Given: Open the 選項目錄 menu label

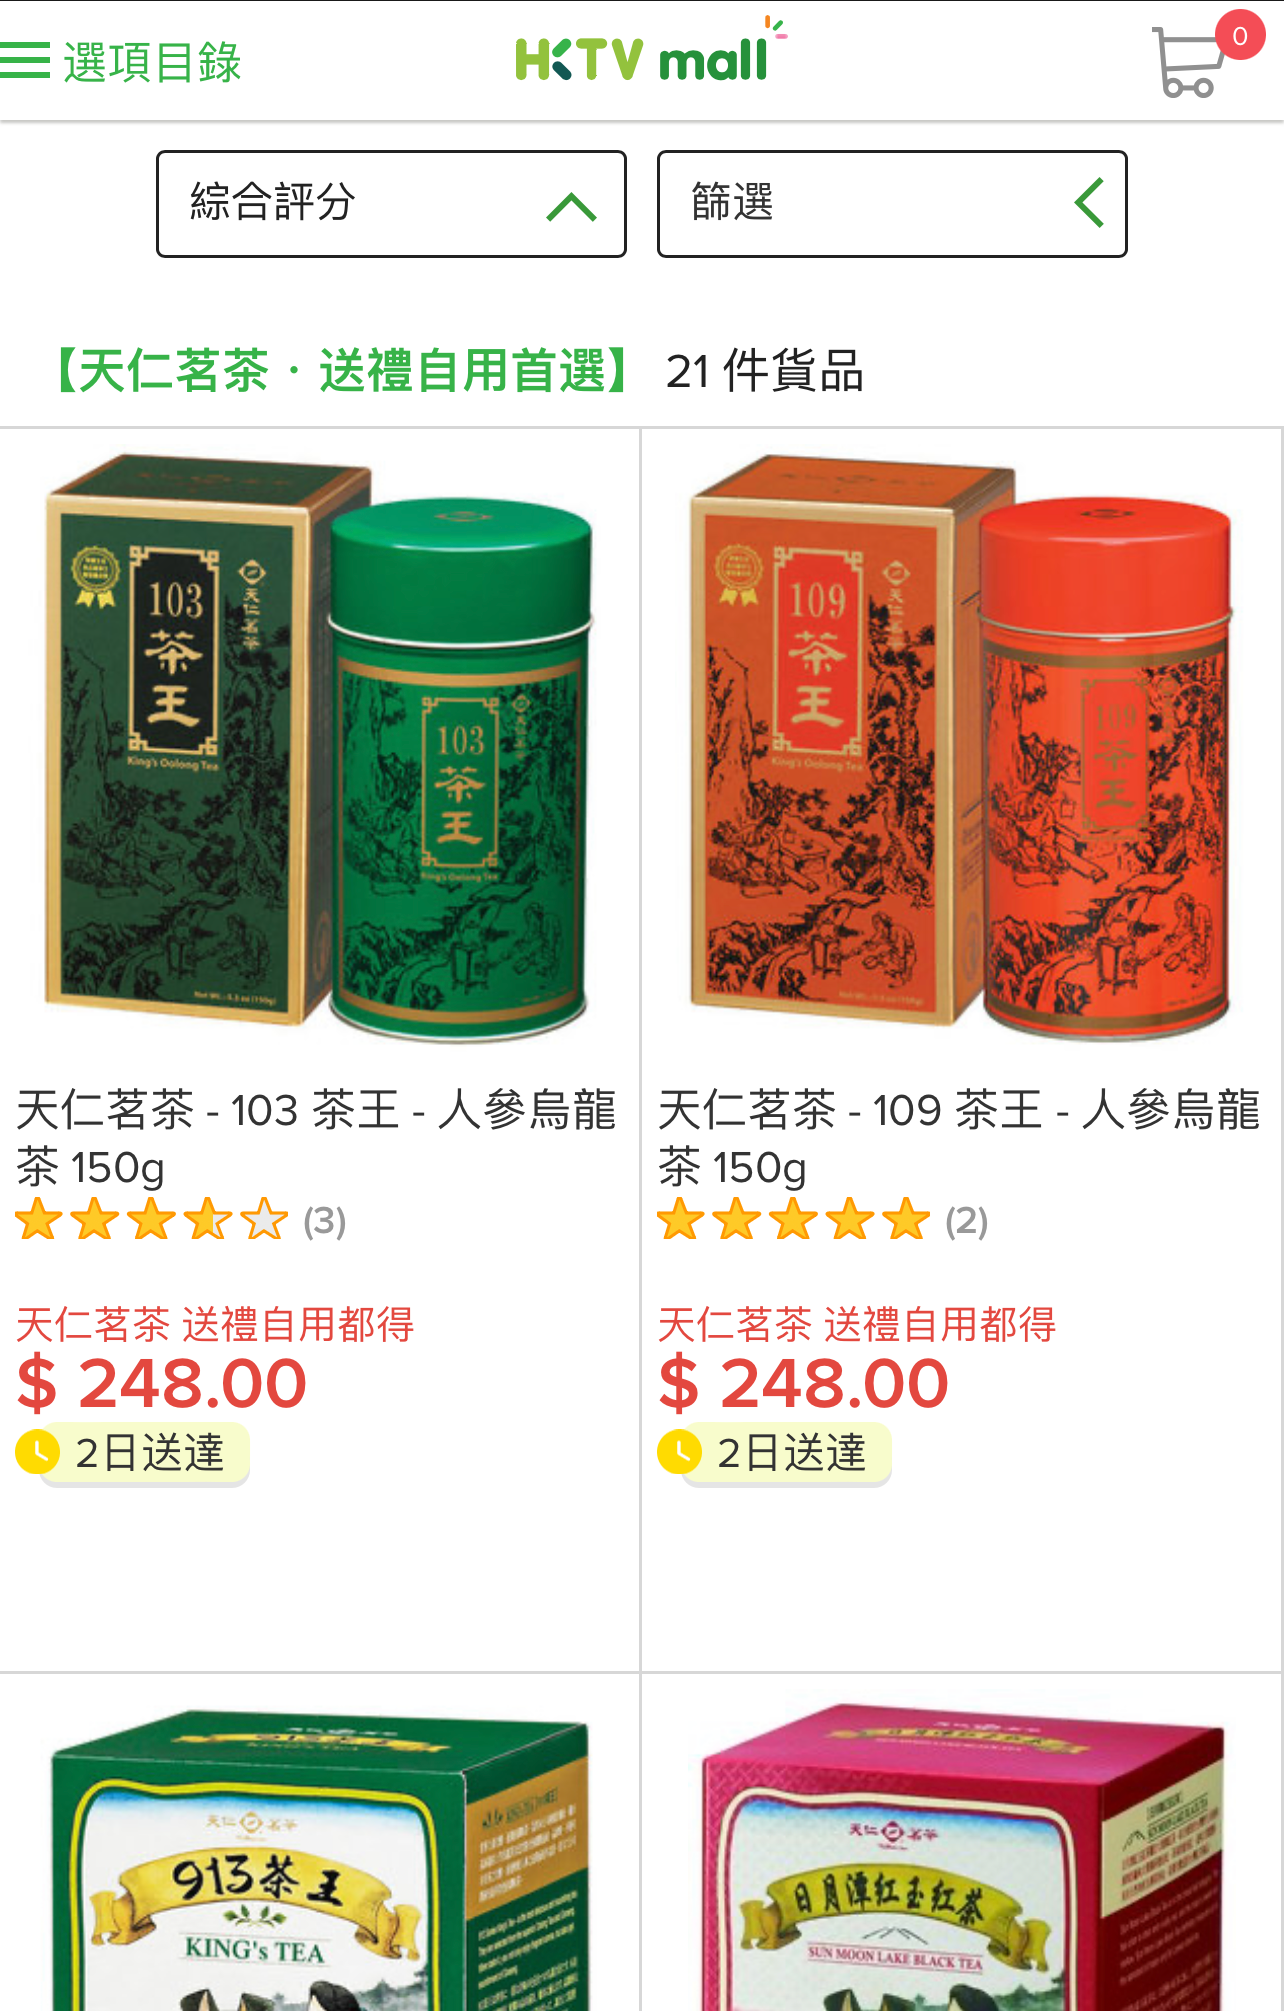Looking at the screenshot, I should (x=153, y=62).
